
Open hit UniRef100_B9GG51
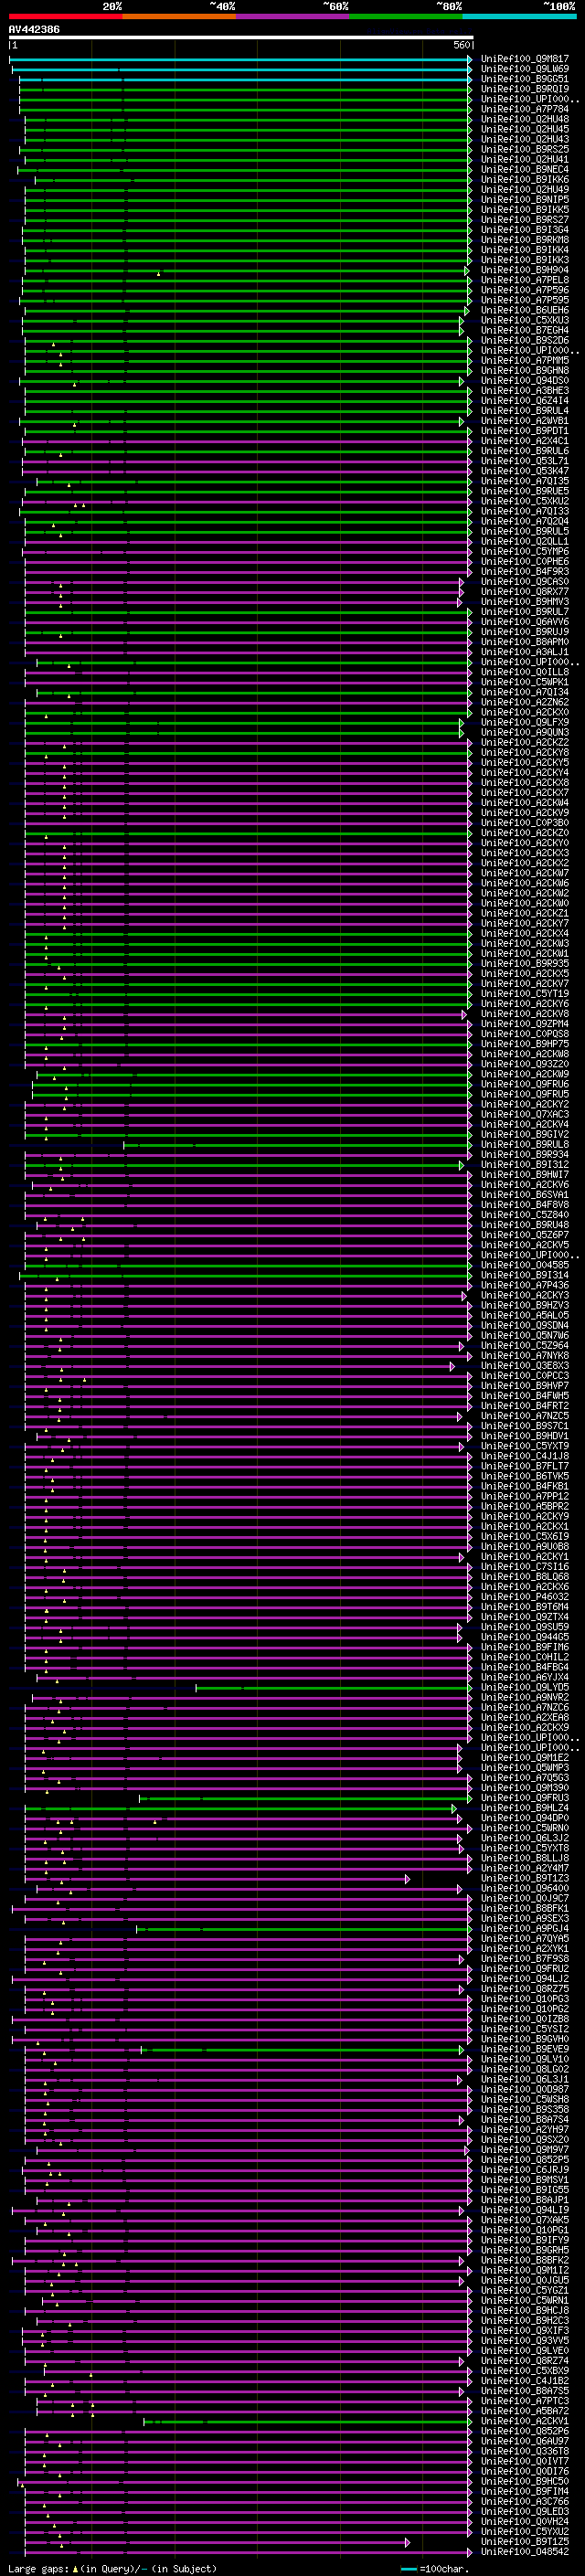click(524, 79)
